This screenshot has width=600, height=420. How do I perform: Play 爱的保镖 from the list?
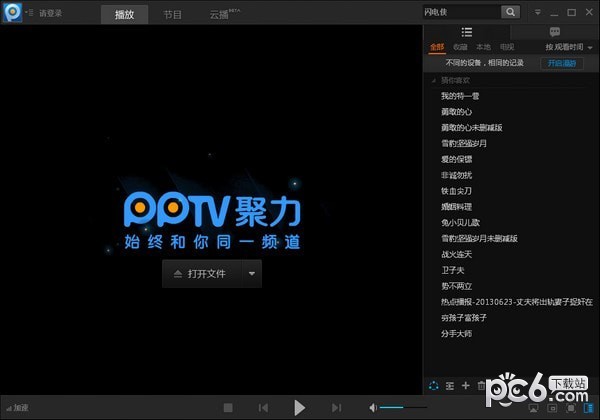(x=456, y=159)
